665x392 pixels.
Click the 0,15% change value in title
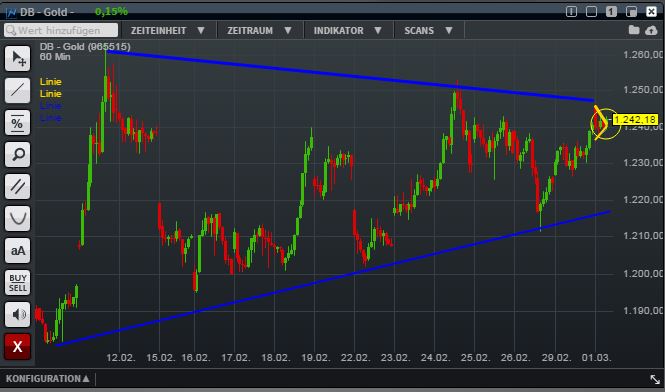[x=111, y=11]
